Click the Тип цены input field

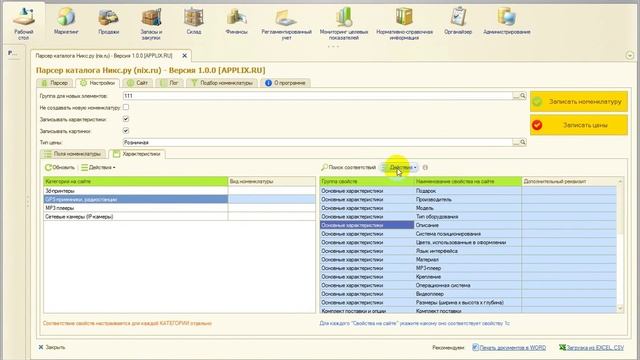318,142
